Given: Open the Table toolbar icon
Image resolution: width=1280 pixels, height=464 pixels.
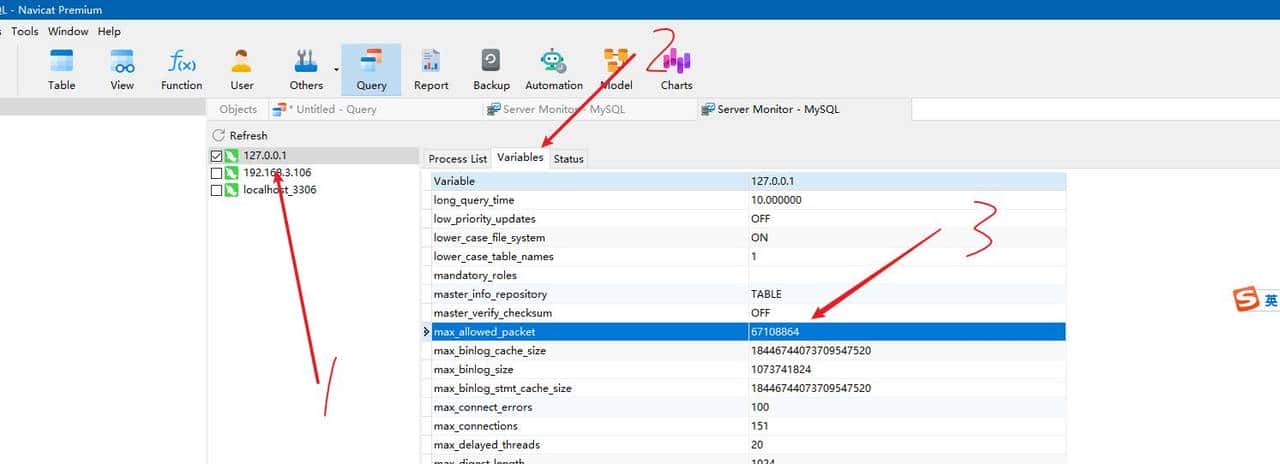Looking at the screenshot, I should [62, 69].
